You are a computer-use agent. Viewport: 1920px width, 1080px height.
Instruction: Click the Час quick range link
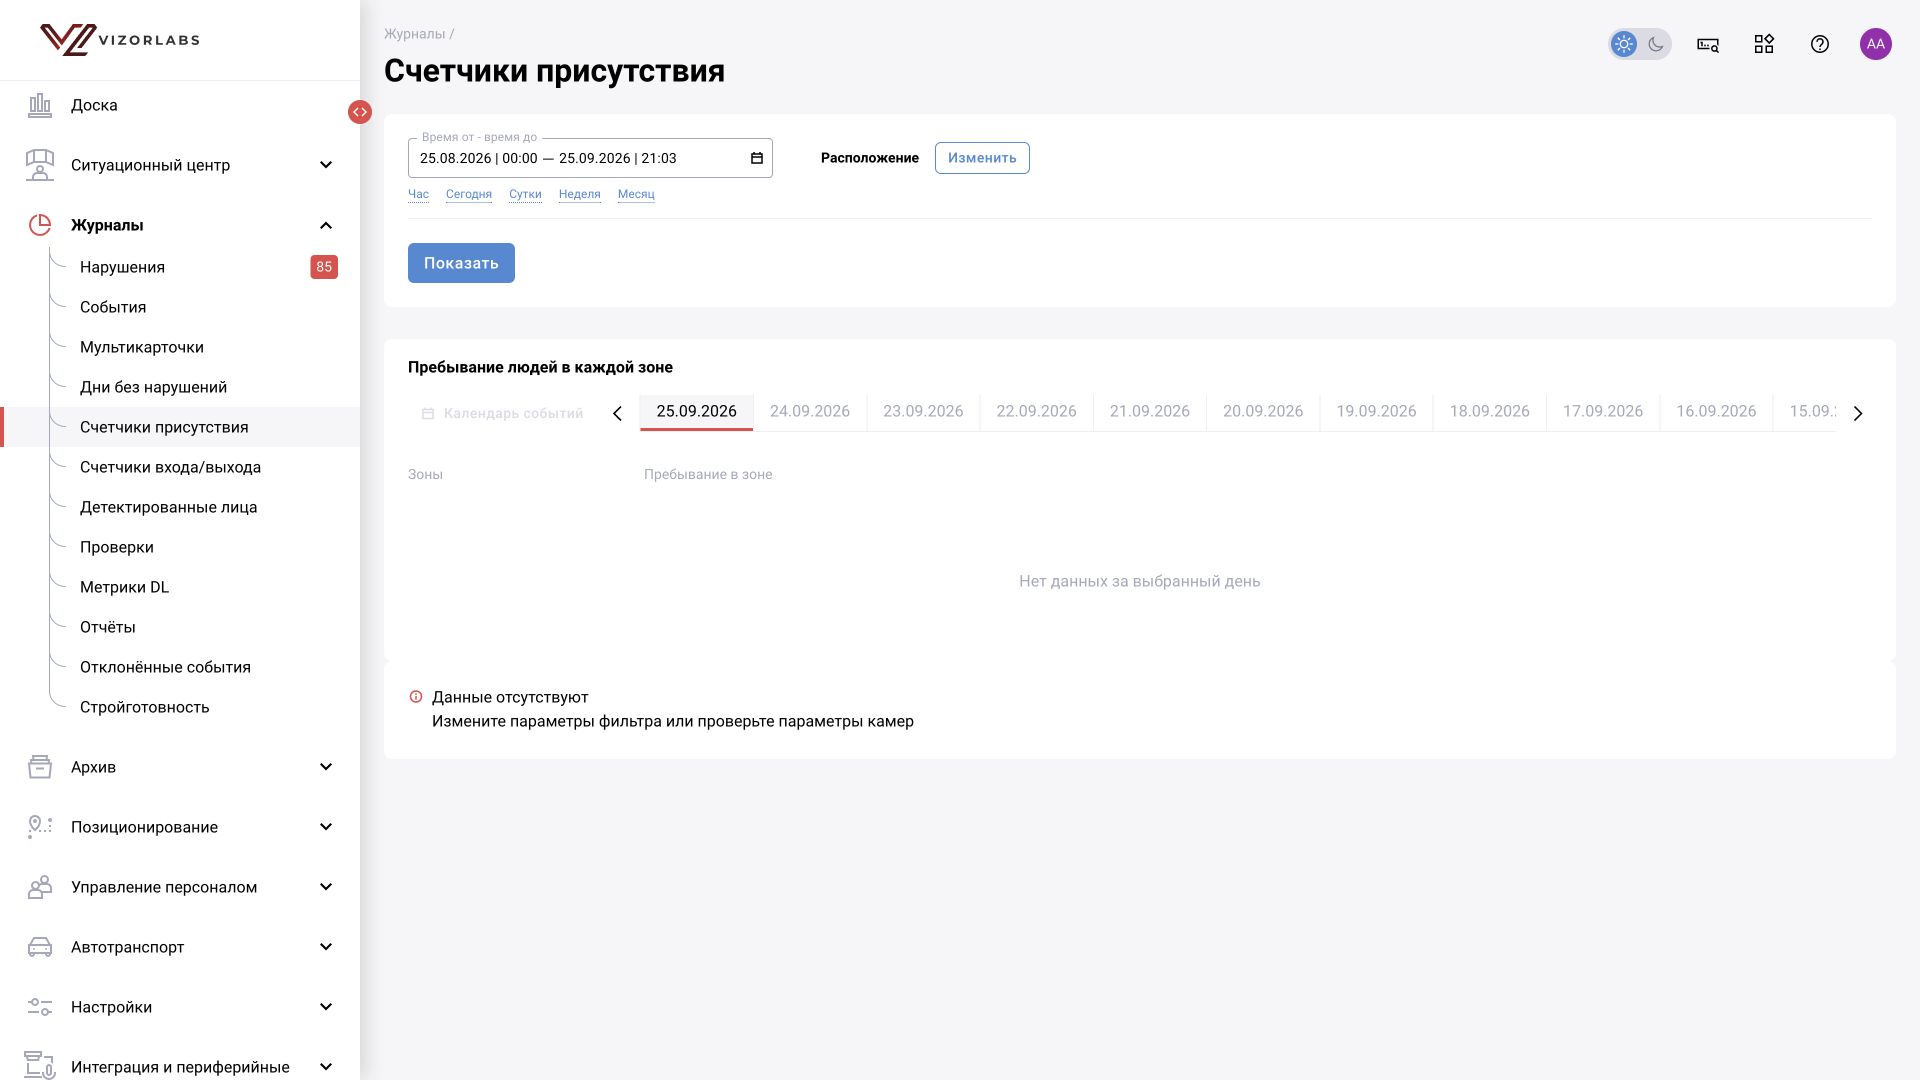[418, 194]
